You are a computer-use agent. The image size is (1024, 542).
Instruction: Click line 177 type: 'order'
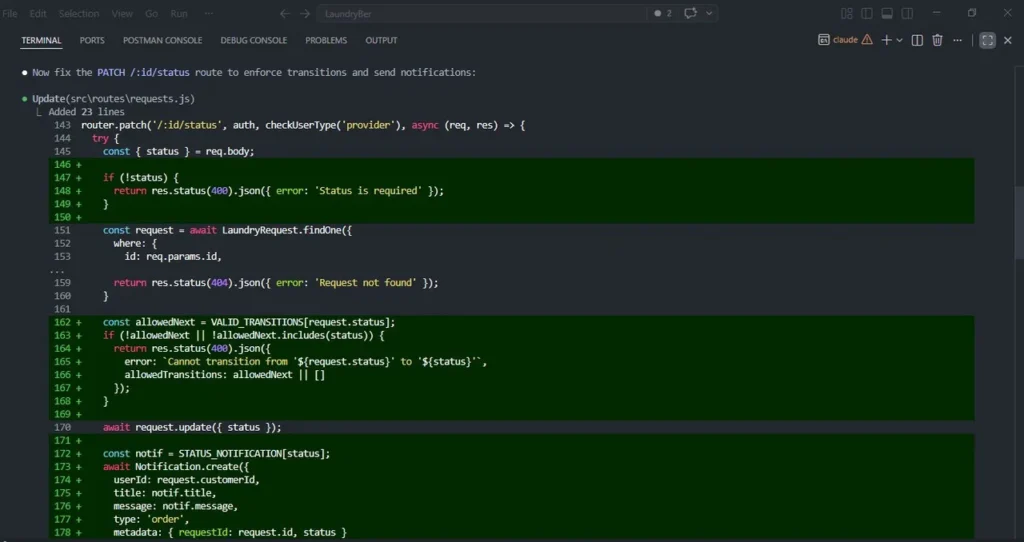pos(151,519)
